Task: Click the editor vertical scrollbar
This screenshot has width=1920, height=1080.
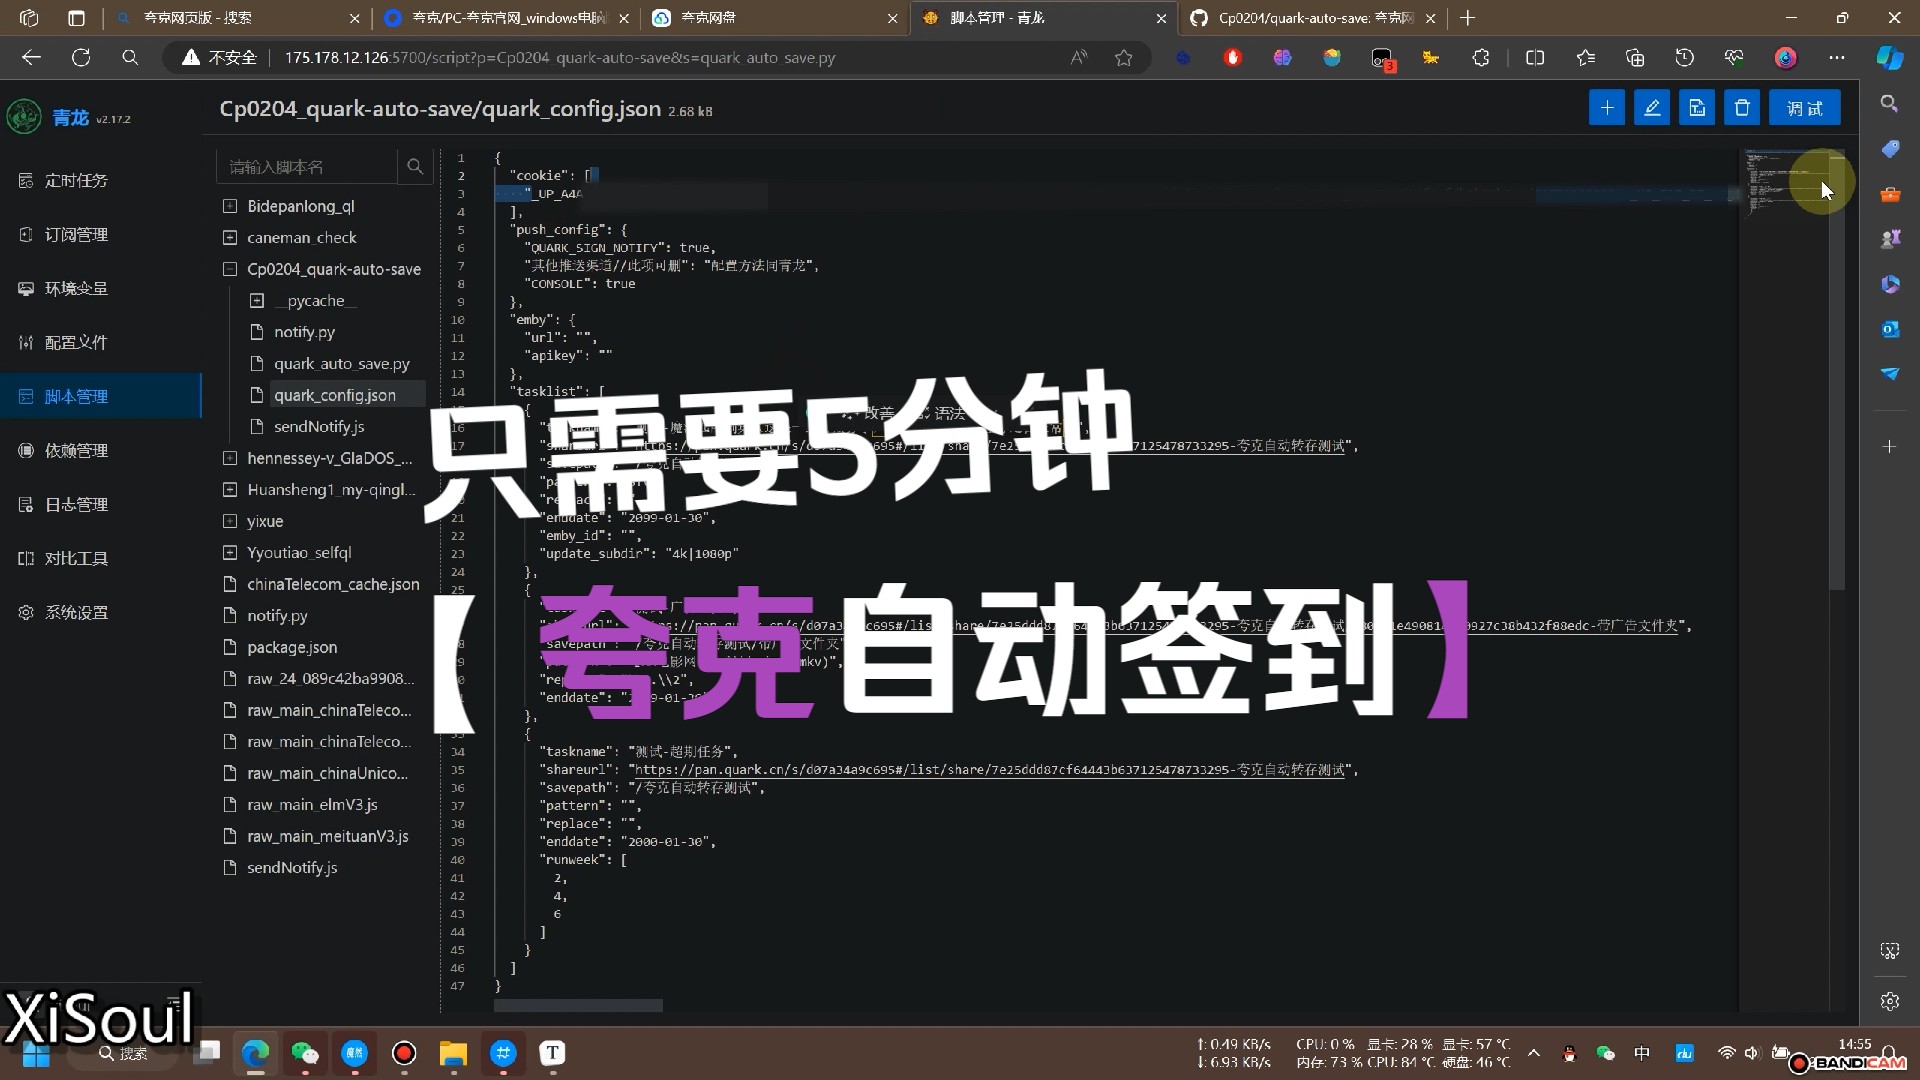Action: [1837, 370]
